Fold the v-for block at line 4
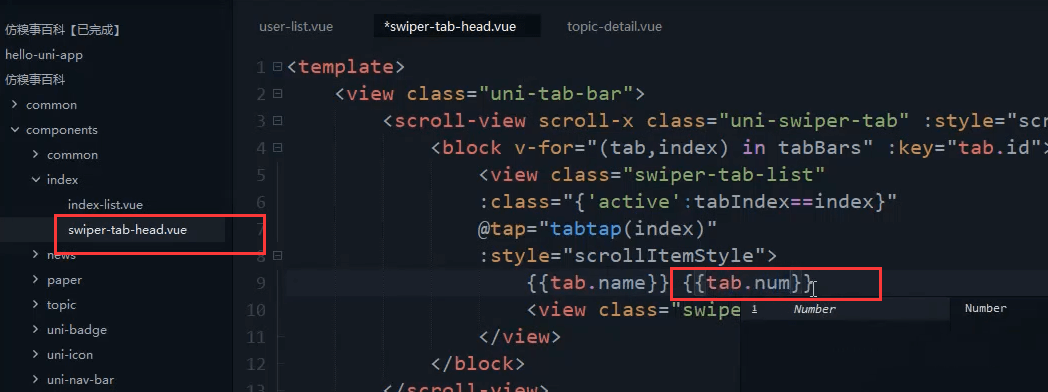This screenshot has height=392, width=1048. [277, 148]
